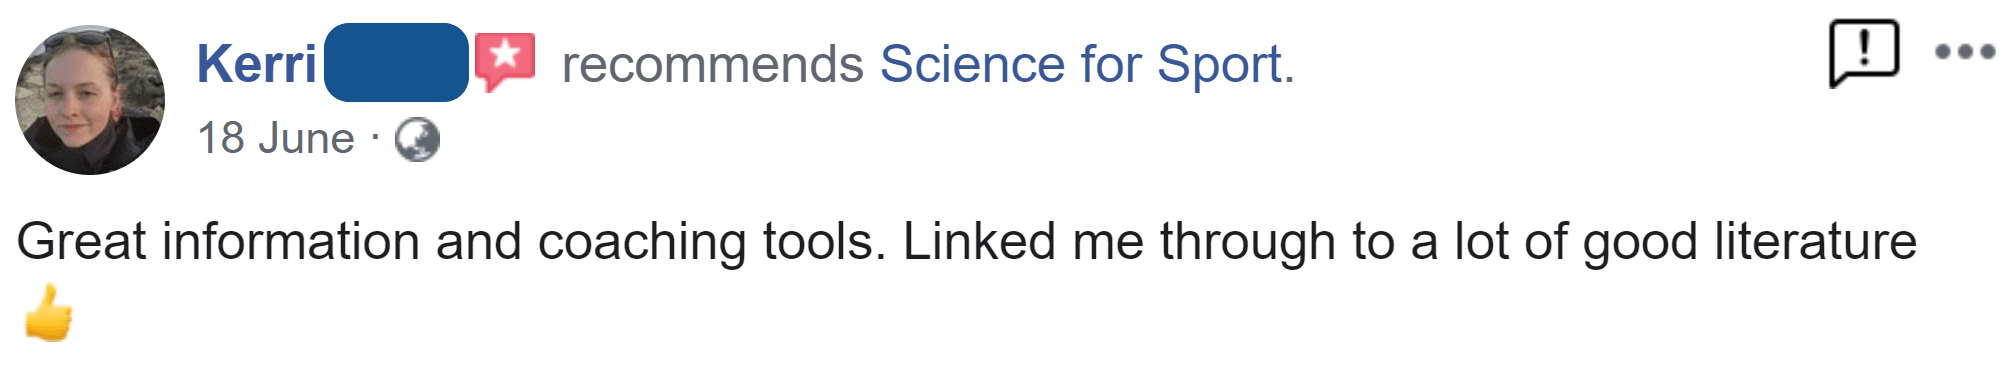Expand the post options ellipsis
The height and width of the screenshot is (390, 2010).
pos(1965,52)
